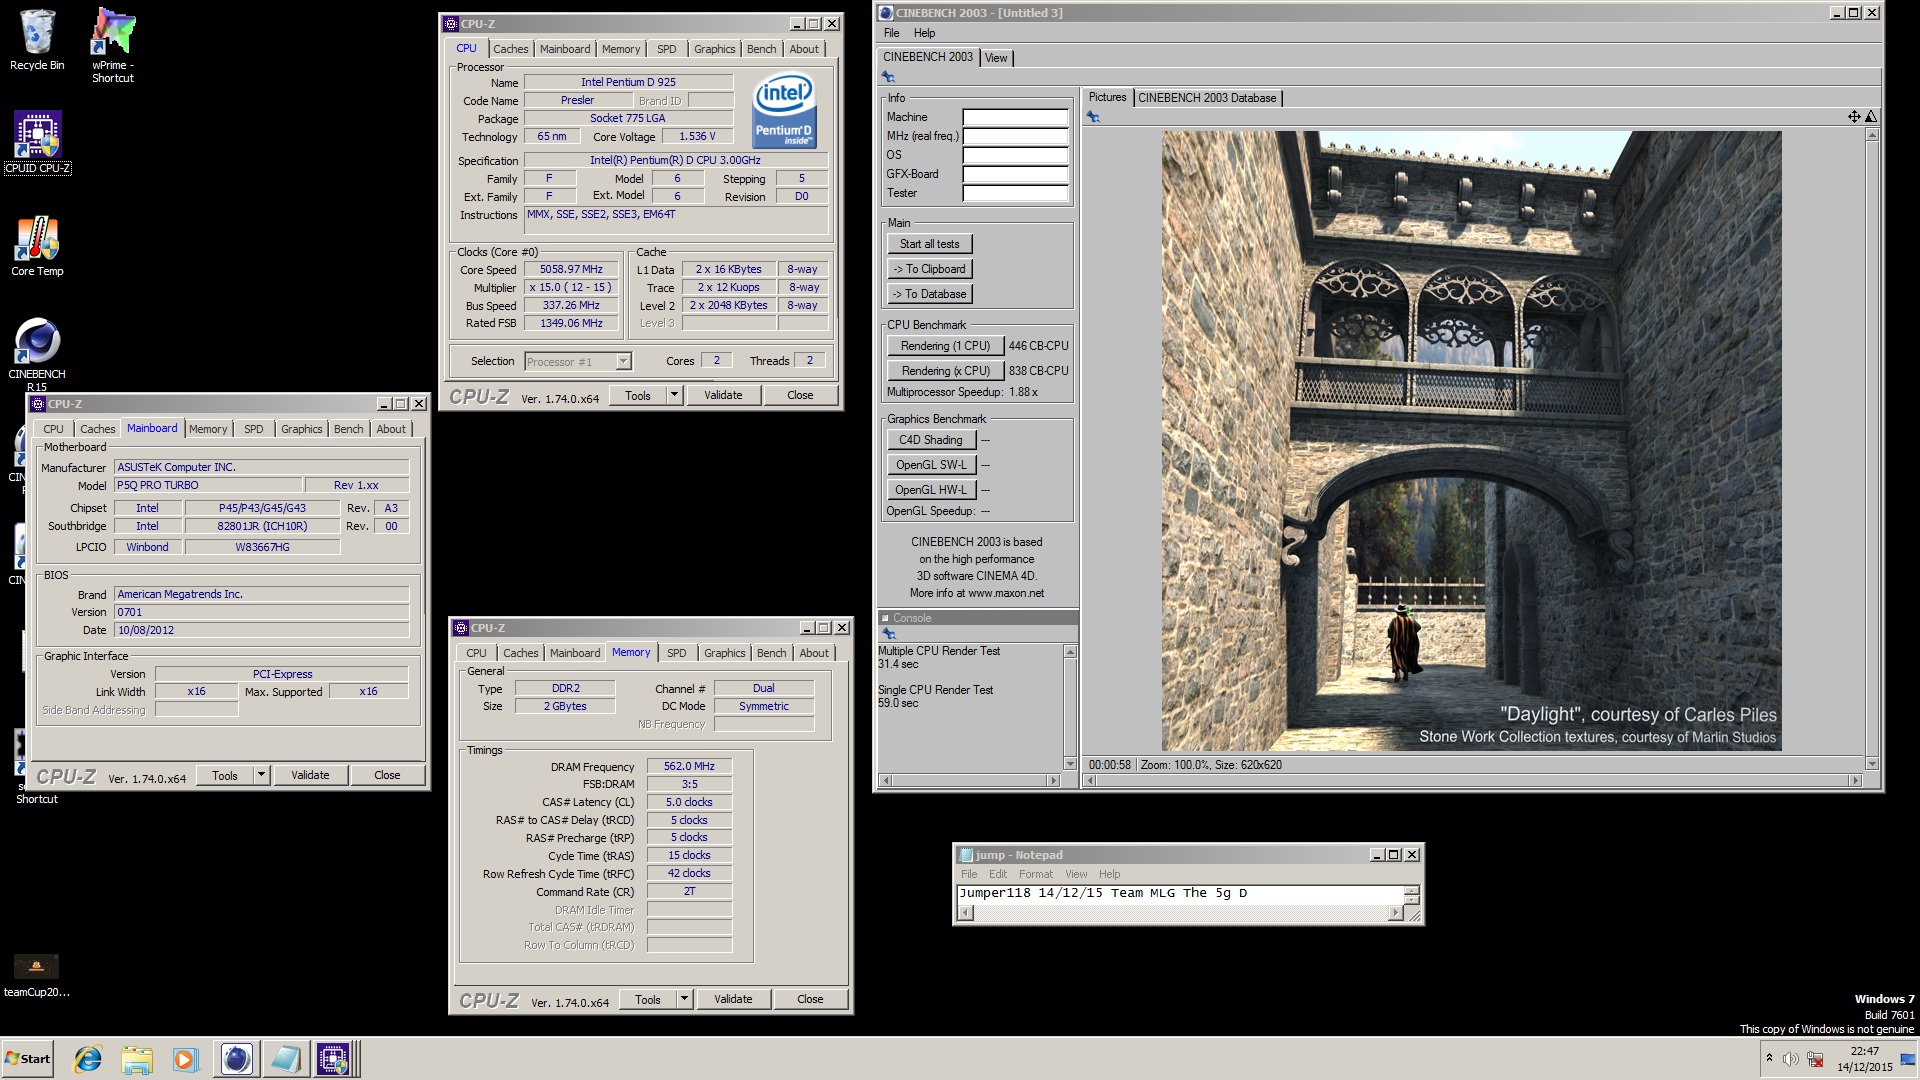Screen dimensions: 1920x1080
Task: Click Close button in Memory window
Action: [x=810, y=999]
